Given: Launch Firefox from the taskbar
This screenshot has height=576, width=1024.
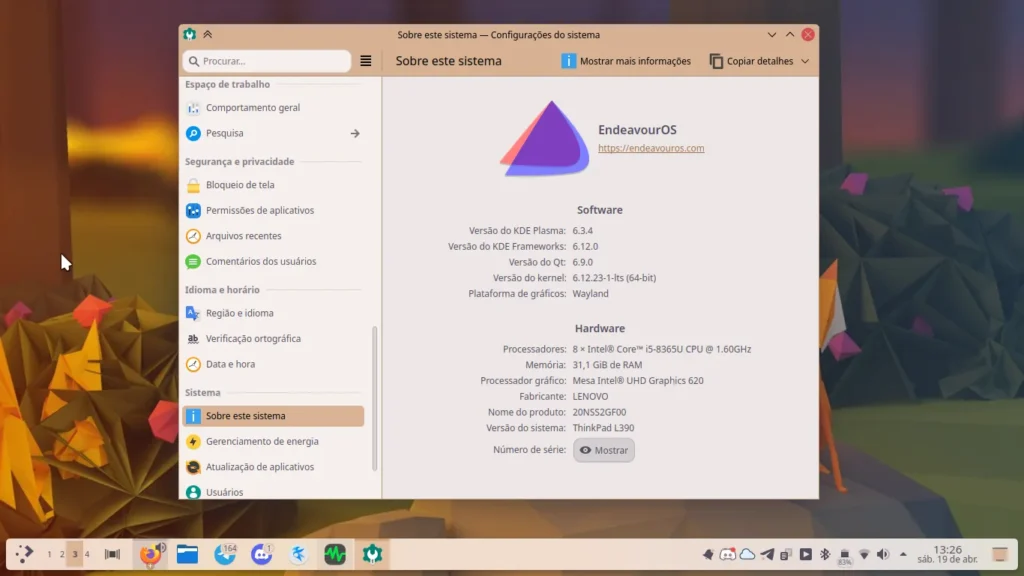Looking at the screenshot, I should pyautogui.click(x=150, y=554).
